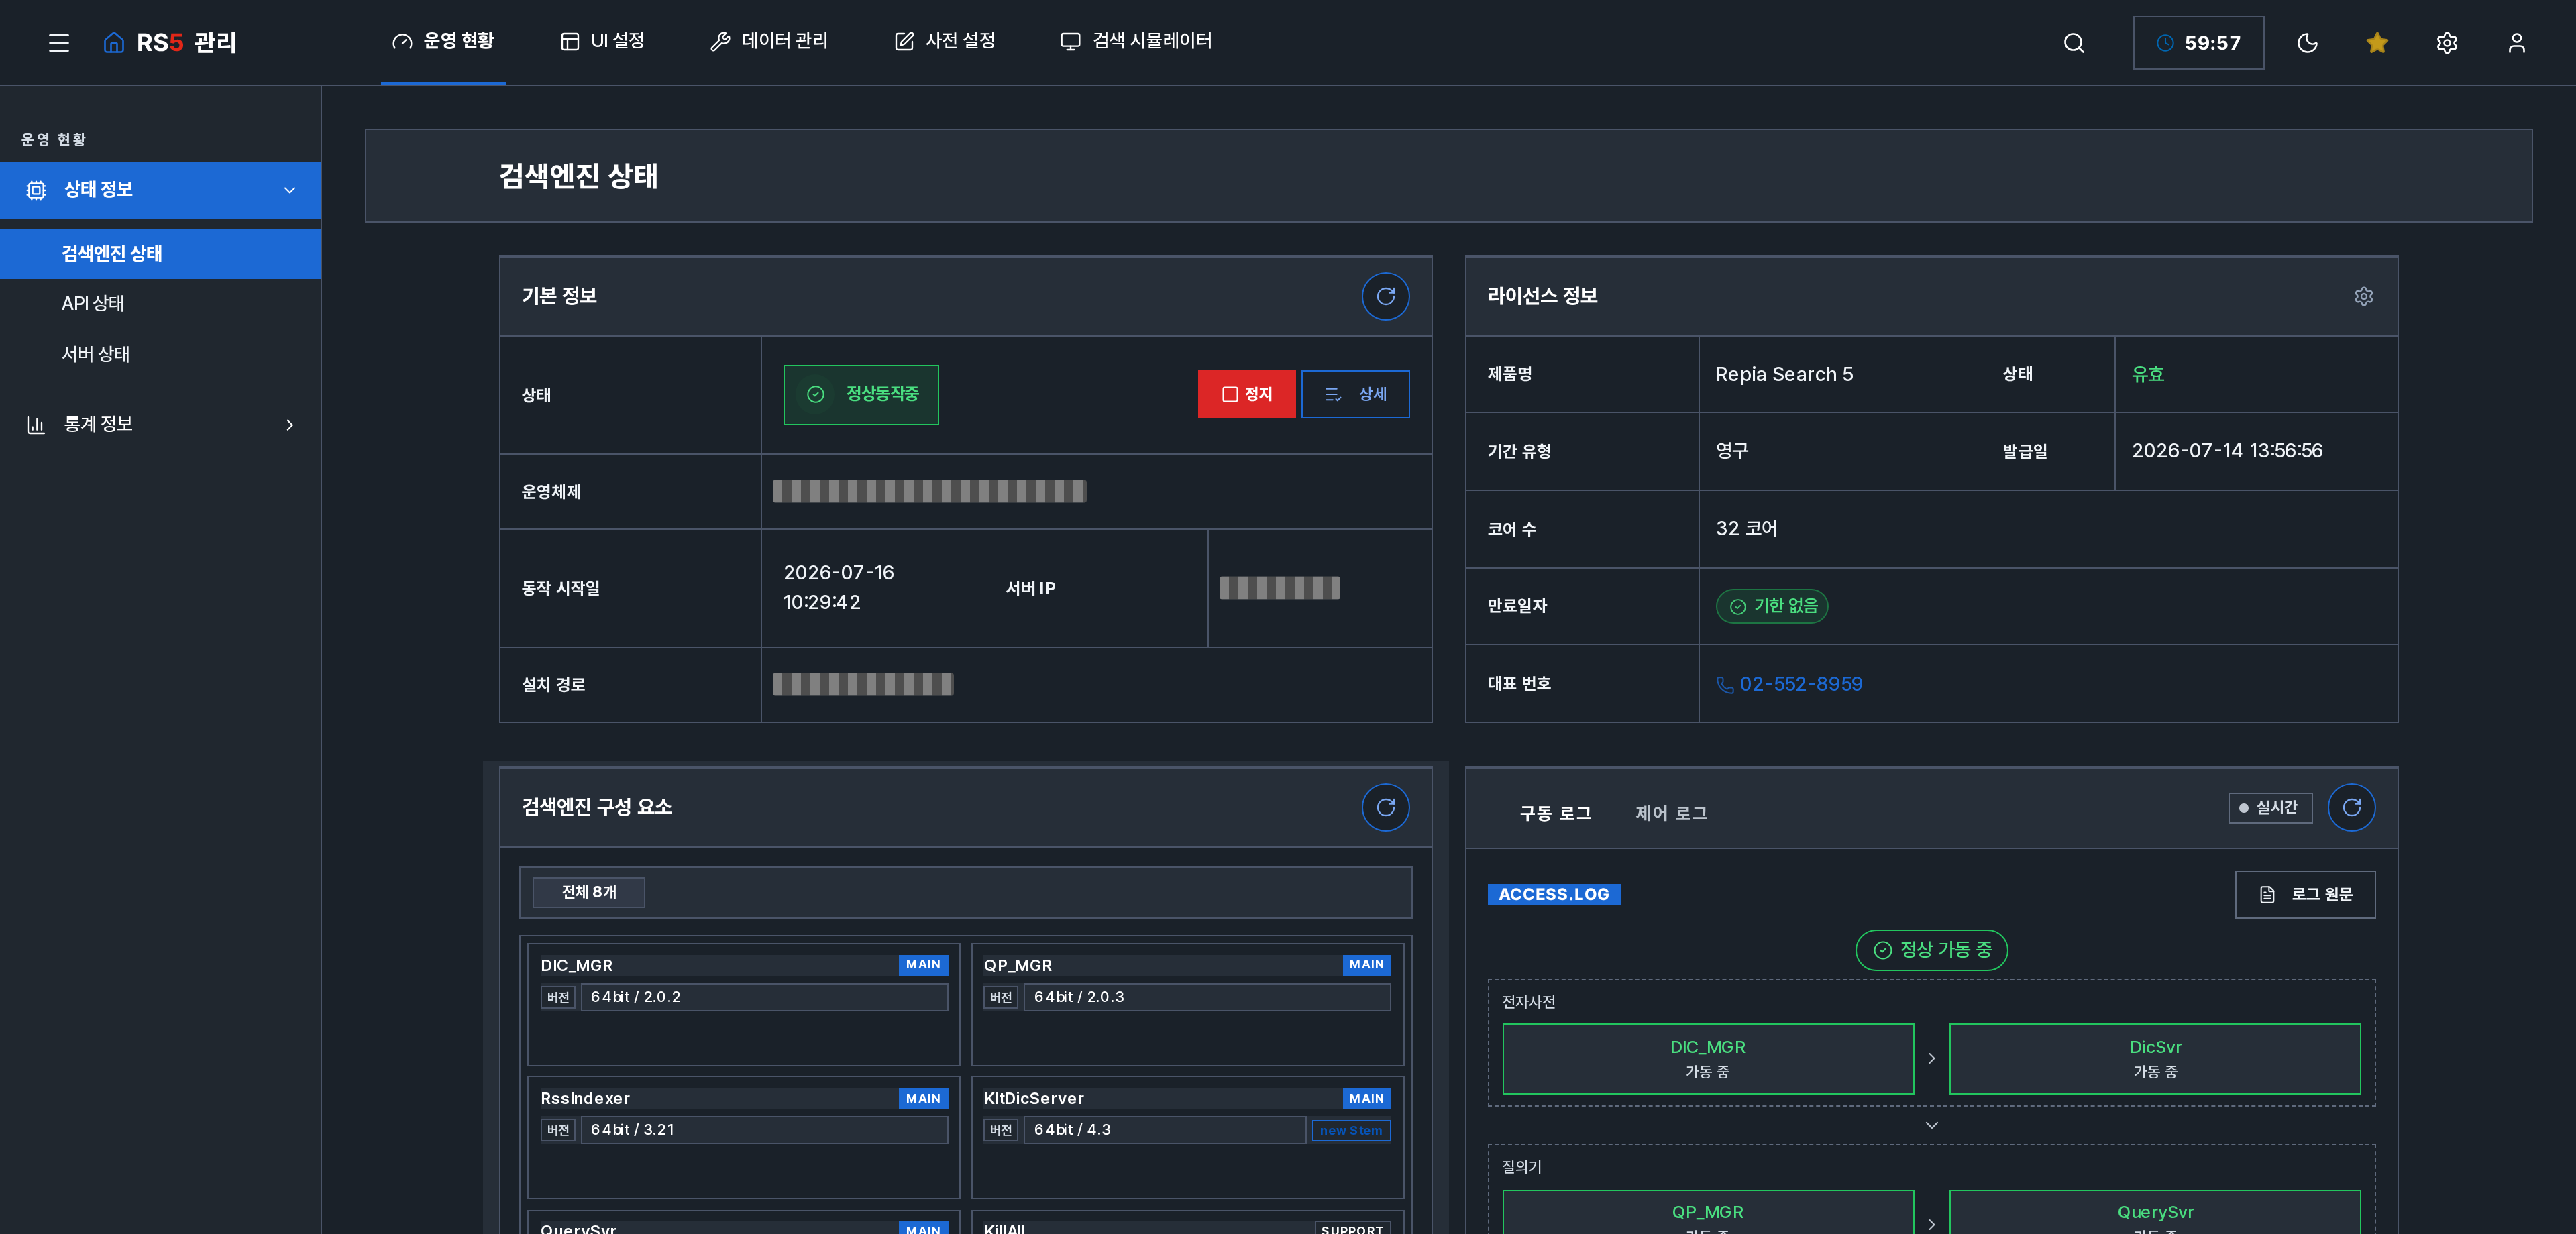Open 라이선스 정보 settings gear icon
The image size is (2576, 1234).
pyautogui.click(x=2364, y=296)
